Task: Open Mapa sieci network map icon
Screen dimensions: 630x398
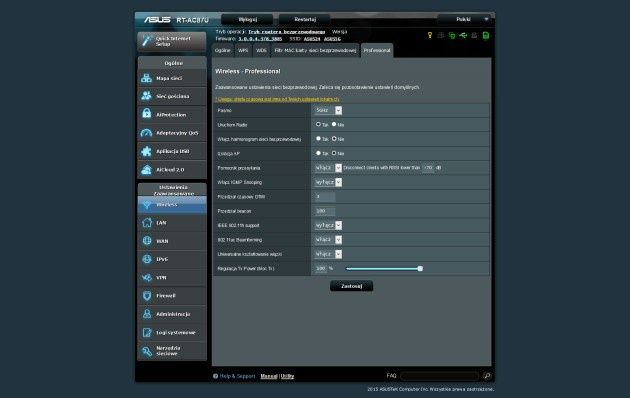Action: 147,78
